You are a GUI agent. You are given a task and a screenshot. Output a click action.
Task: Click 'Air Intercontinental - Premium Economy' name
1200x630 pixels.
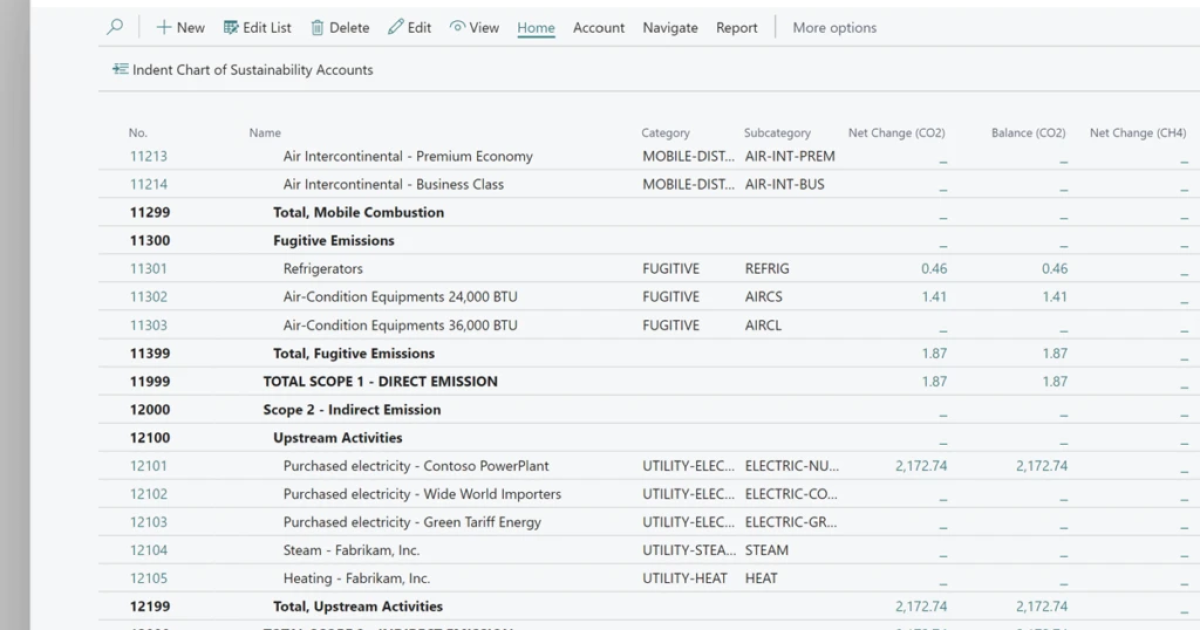click(x=408, y=156)
